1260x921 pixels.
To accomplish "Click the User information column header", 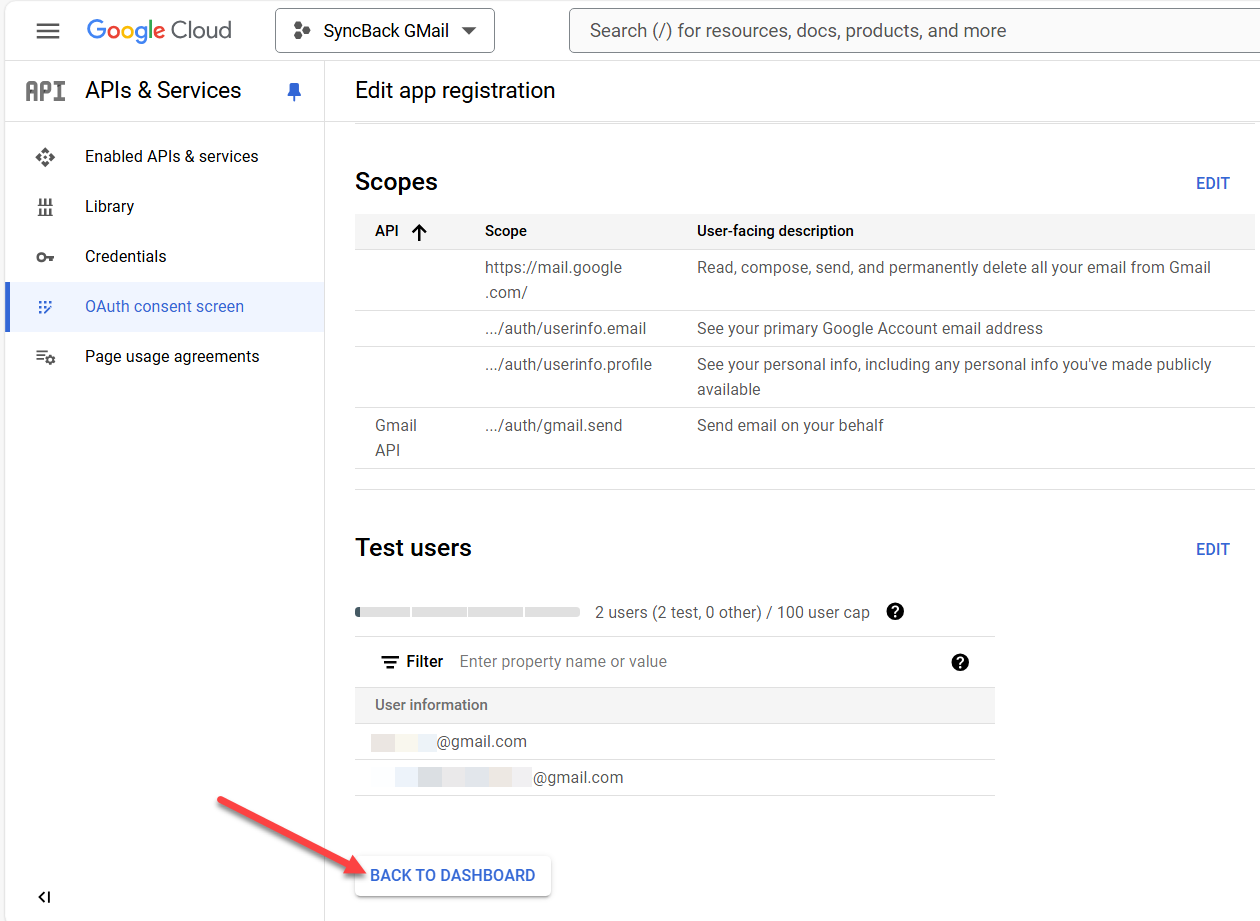I will [x=431, y=705].
